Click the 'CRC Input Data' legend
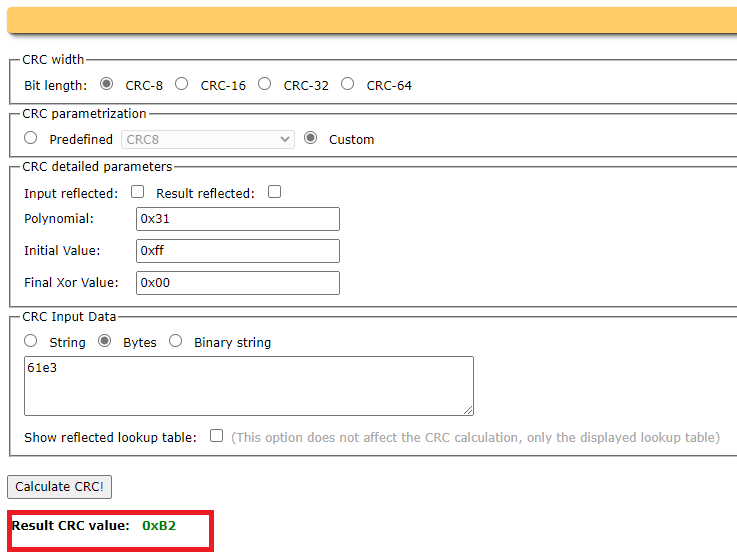737x554 pixels. (69, 317)
